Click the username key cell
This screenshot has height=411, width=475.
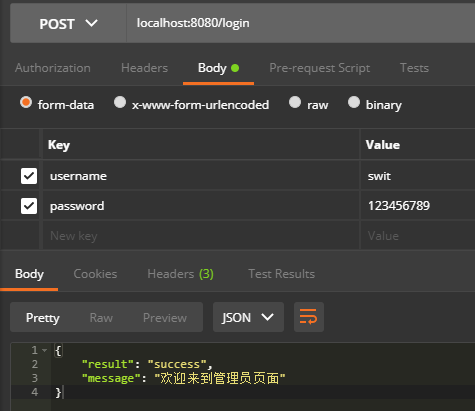201,176
